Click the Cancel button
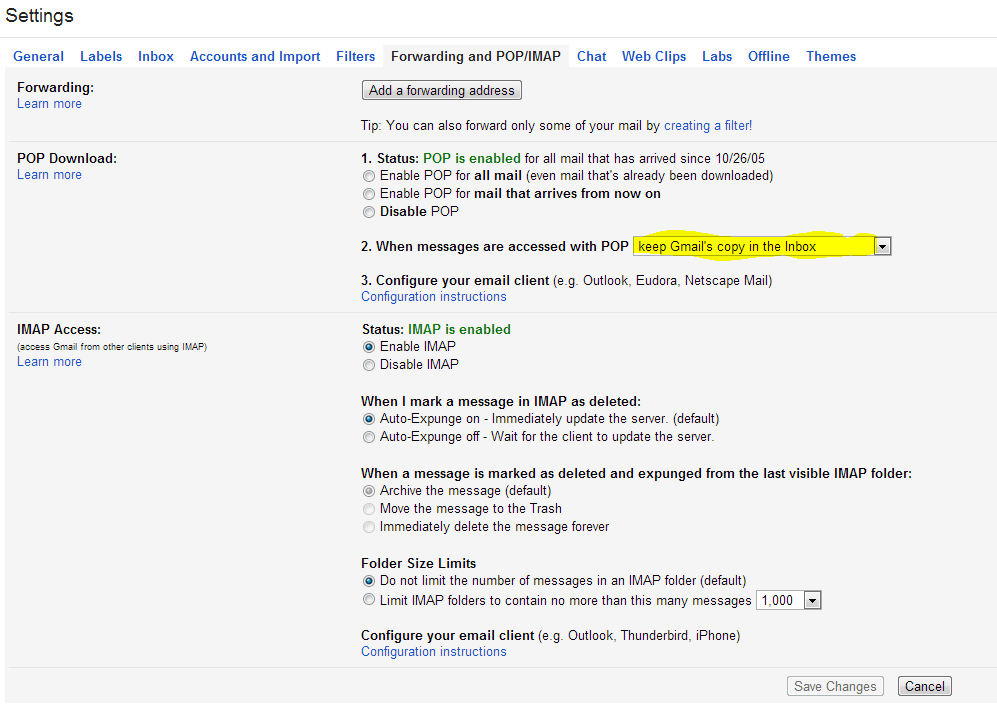This screenshot has height=712, width=997. point(925,687)
